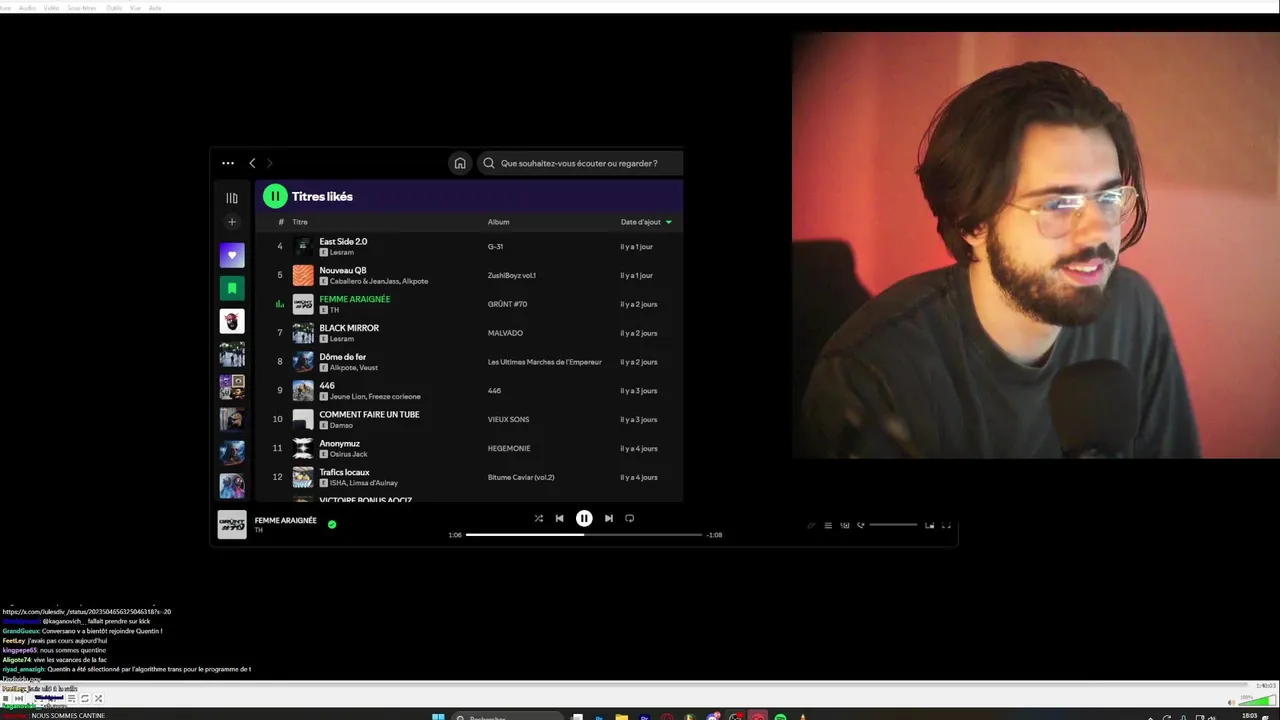The width and height of the screenshot is (1280, 720).
Task: Enter Spotify full screen mode
Action: click(946, 525)
